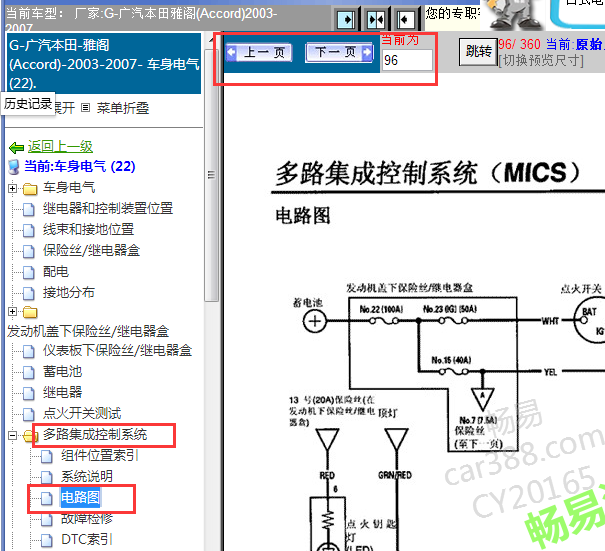Click page icon beside 继电器和控制装置位置
This screenshot has width=605, height=551.
(x=29, y=210)
